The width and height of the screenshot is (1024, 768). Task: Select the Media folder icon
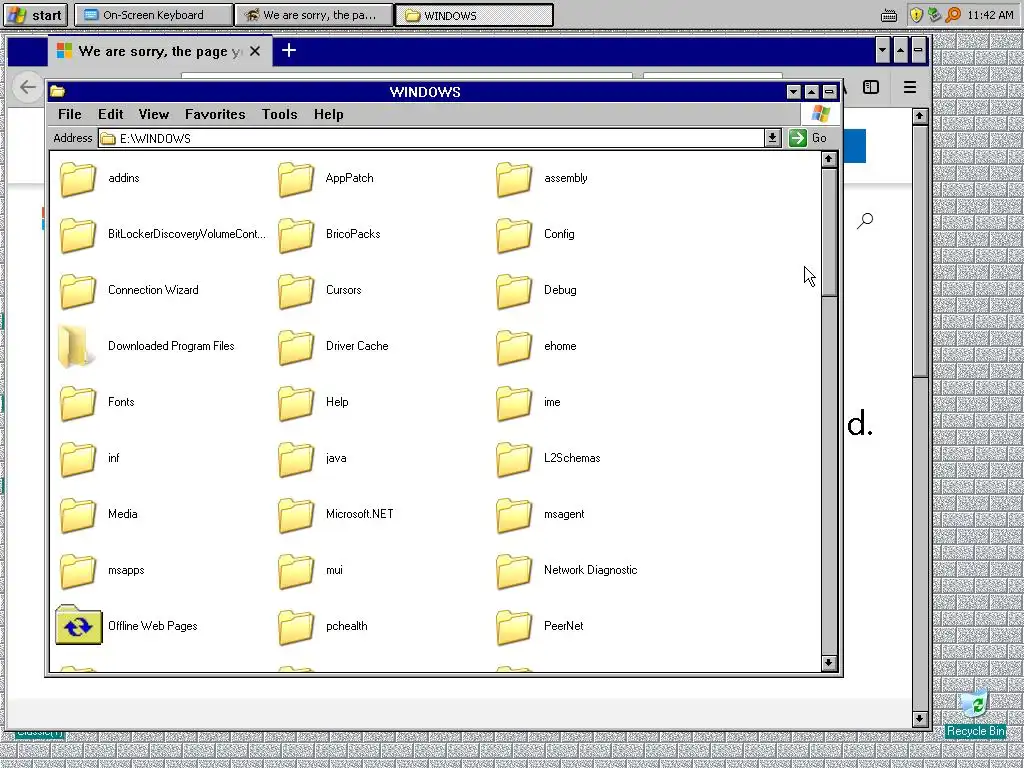[78, 515]
